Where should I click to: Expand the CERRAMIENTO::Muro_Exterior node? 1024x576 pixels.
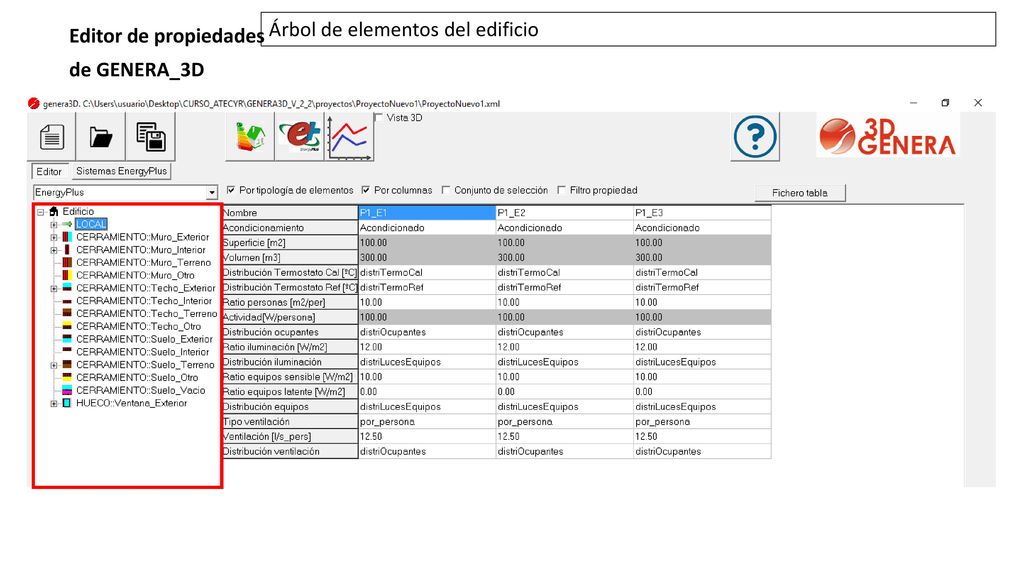pyautogui.click(x=54, y=237)
